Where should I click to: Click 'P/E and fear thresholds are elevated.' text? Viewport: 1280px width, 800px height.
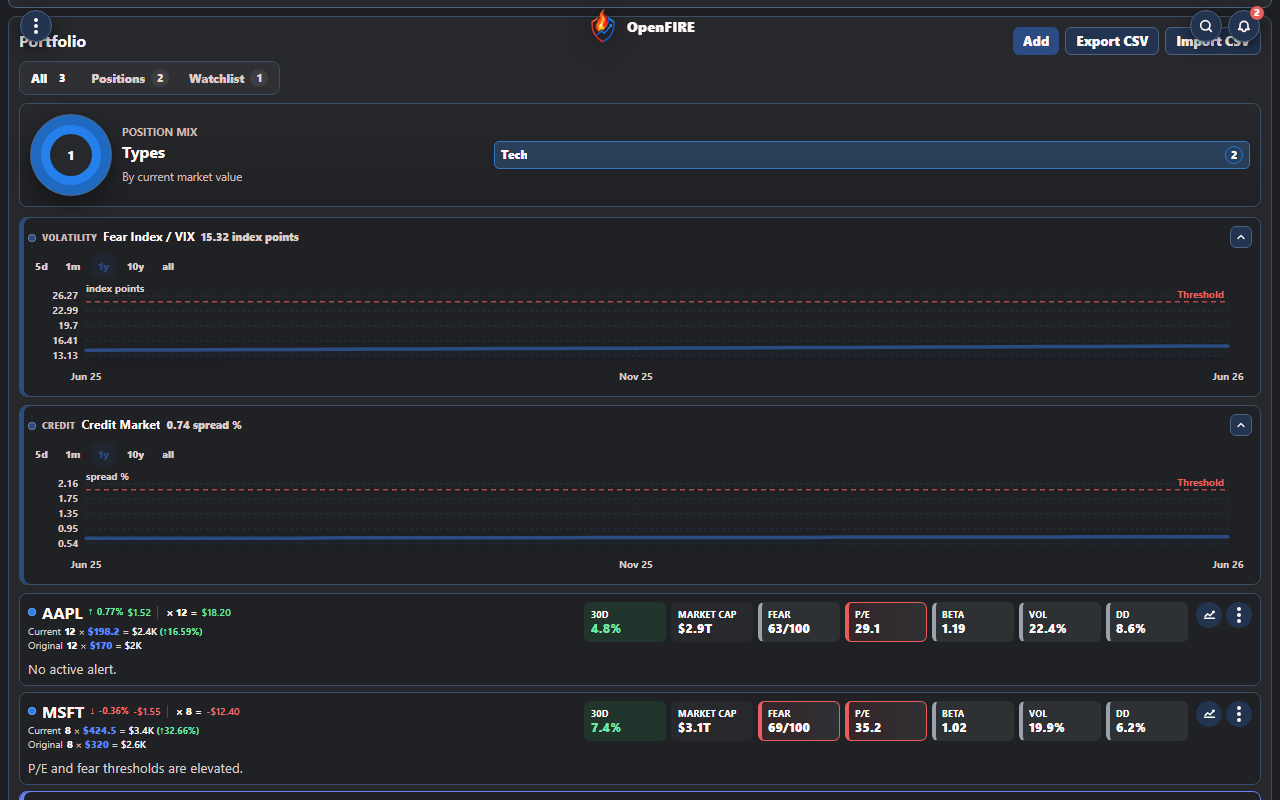[x=135, y=768]
